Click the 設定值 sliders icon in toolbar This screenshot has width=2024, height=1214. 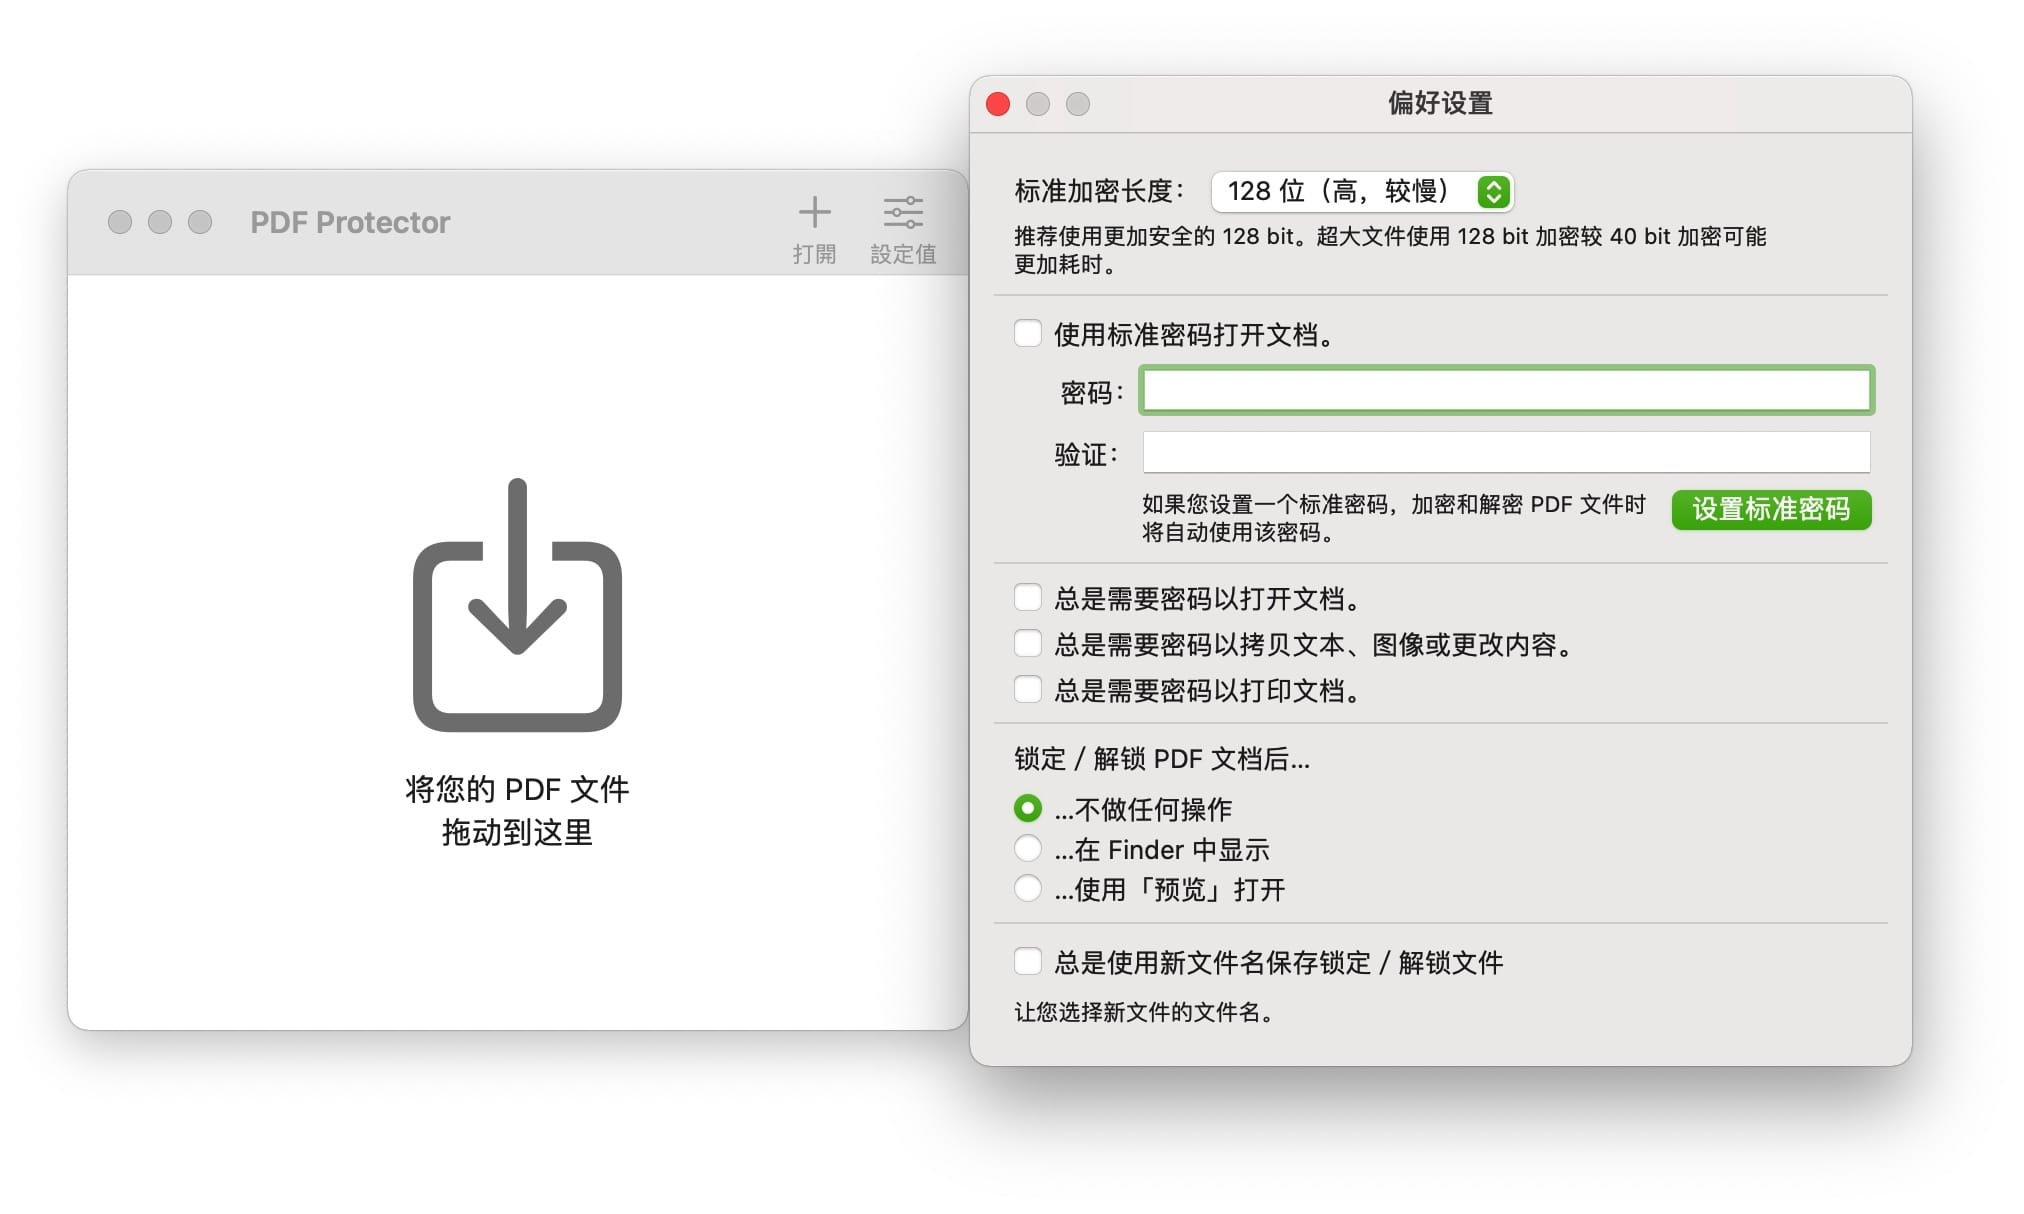click(903, 212)
